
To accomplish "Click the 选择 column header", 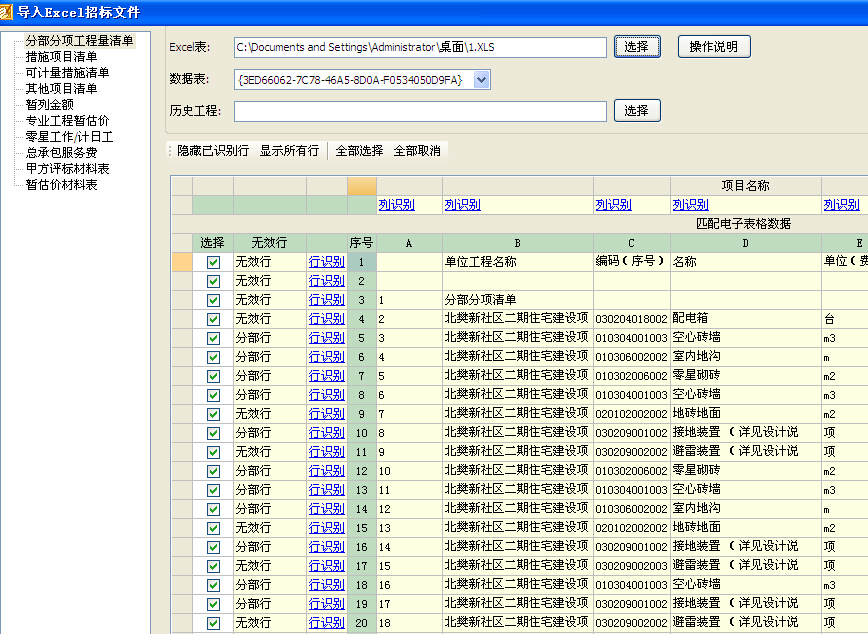I will click(213, 243).
